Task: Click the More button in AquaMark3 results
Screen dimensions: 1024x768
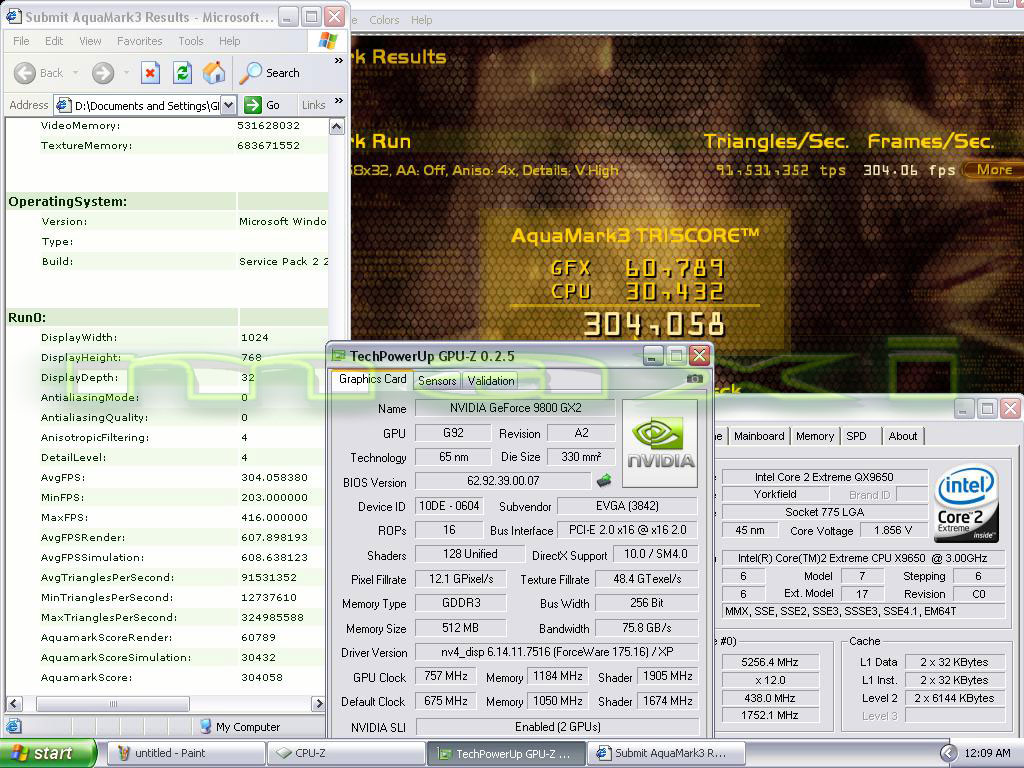Action: coord(993,170)
